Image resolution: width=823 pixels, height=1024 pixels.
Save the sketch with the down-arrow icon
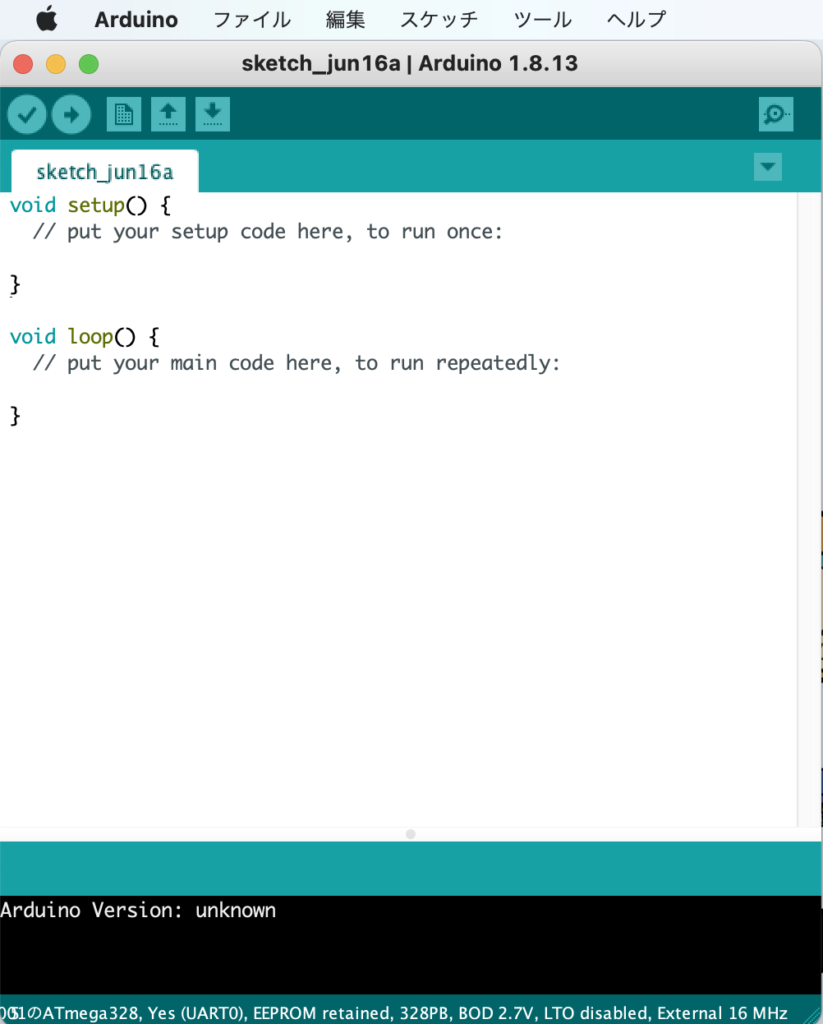coord(212,115)
